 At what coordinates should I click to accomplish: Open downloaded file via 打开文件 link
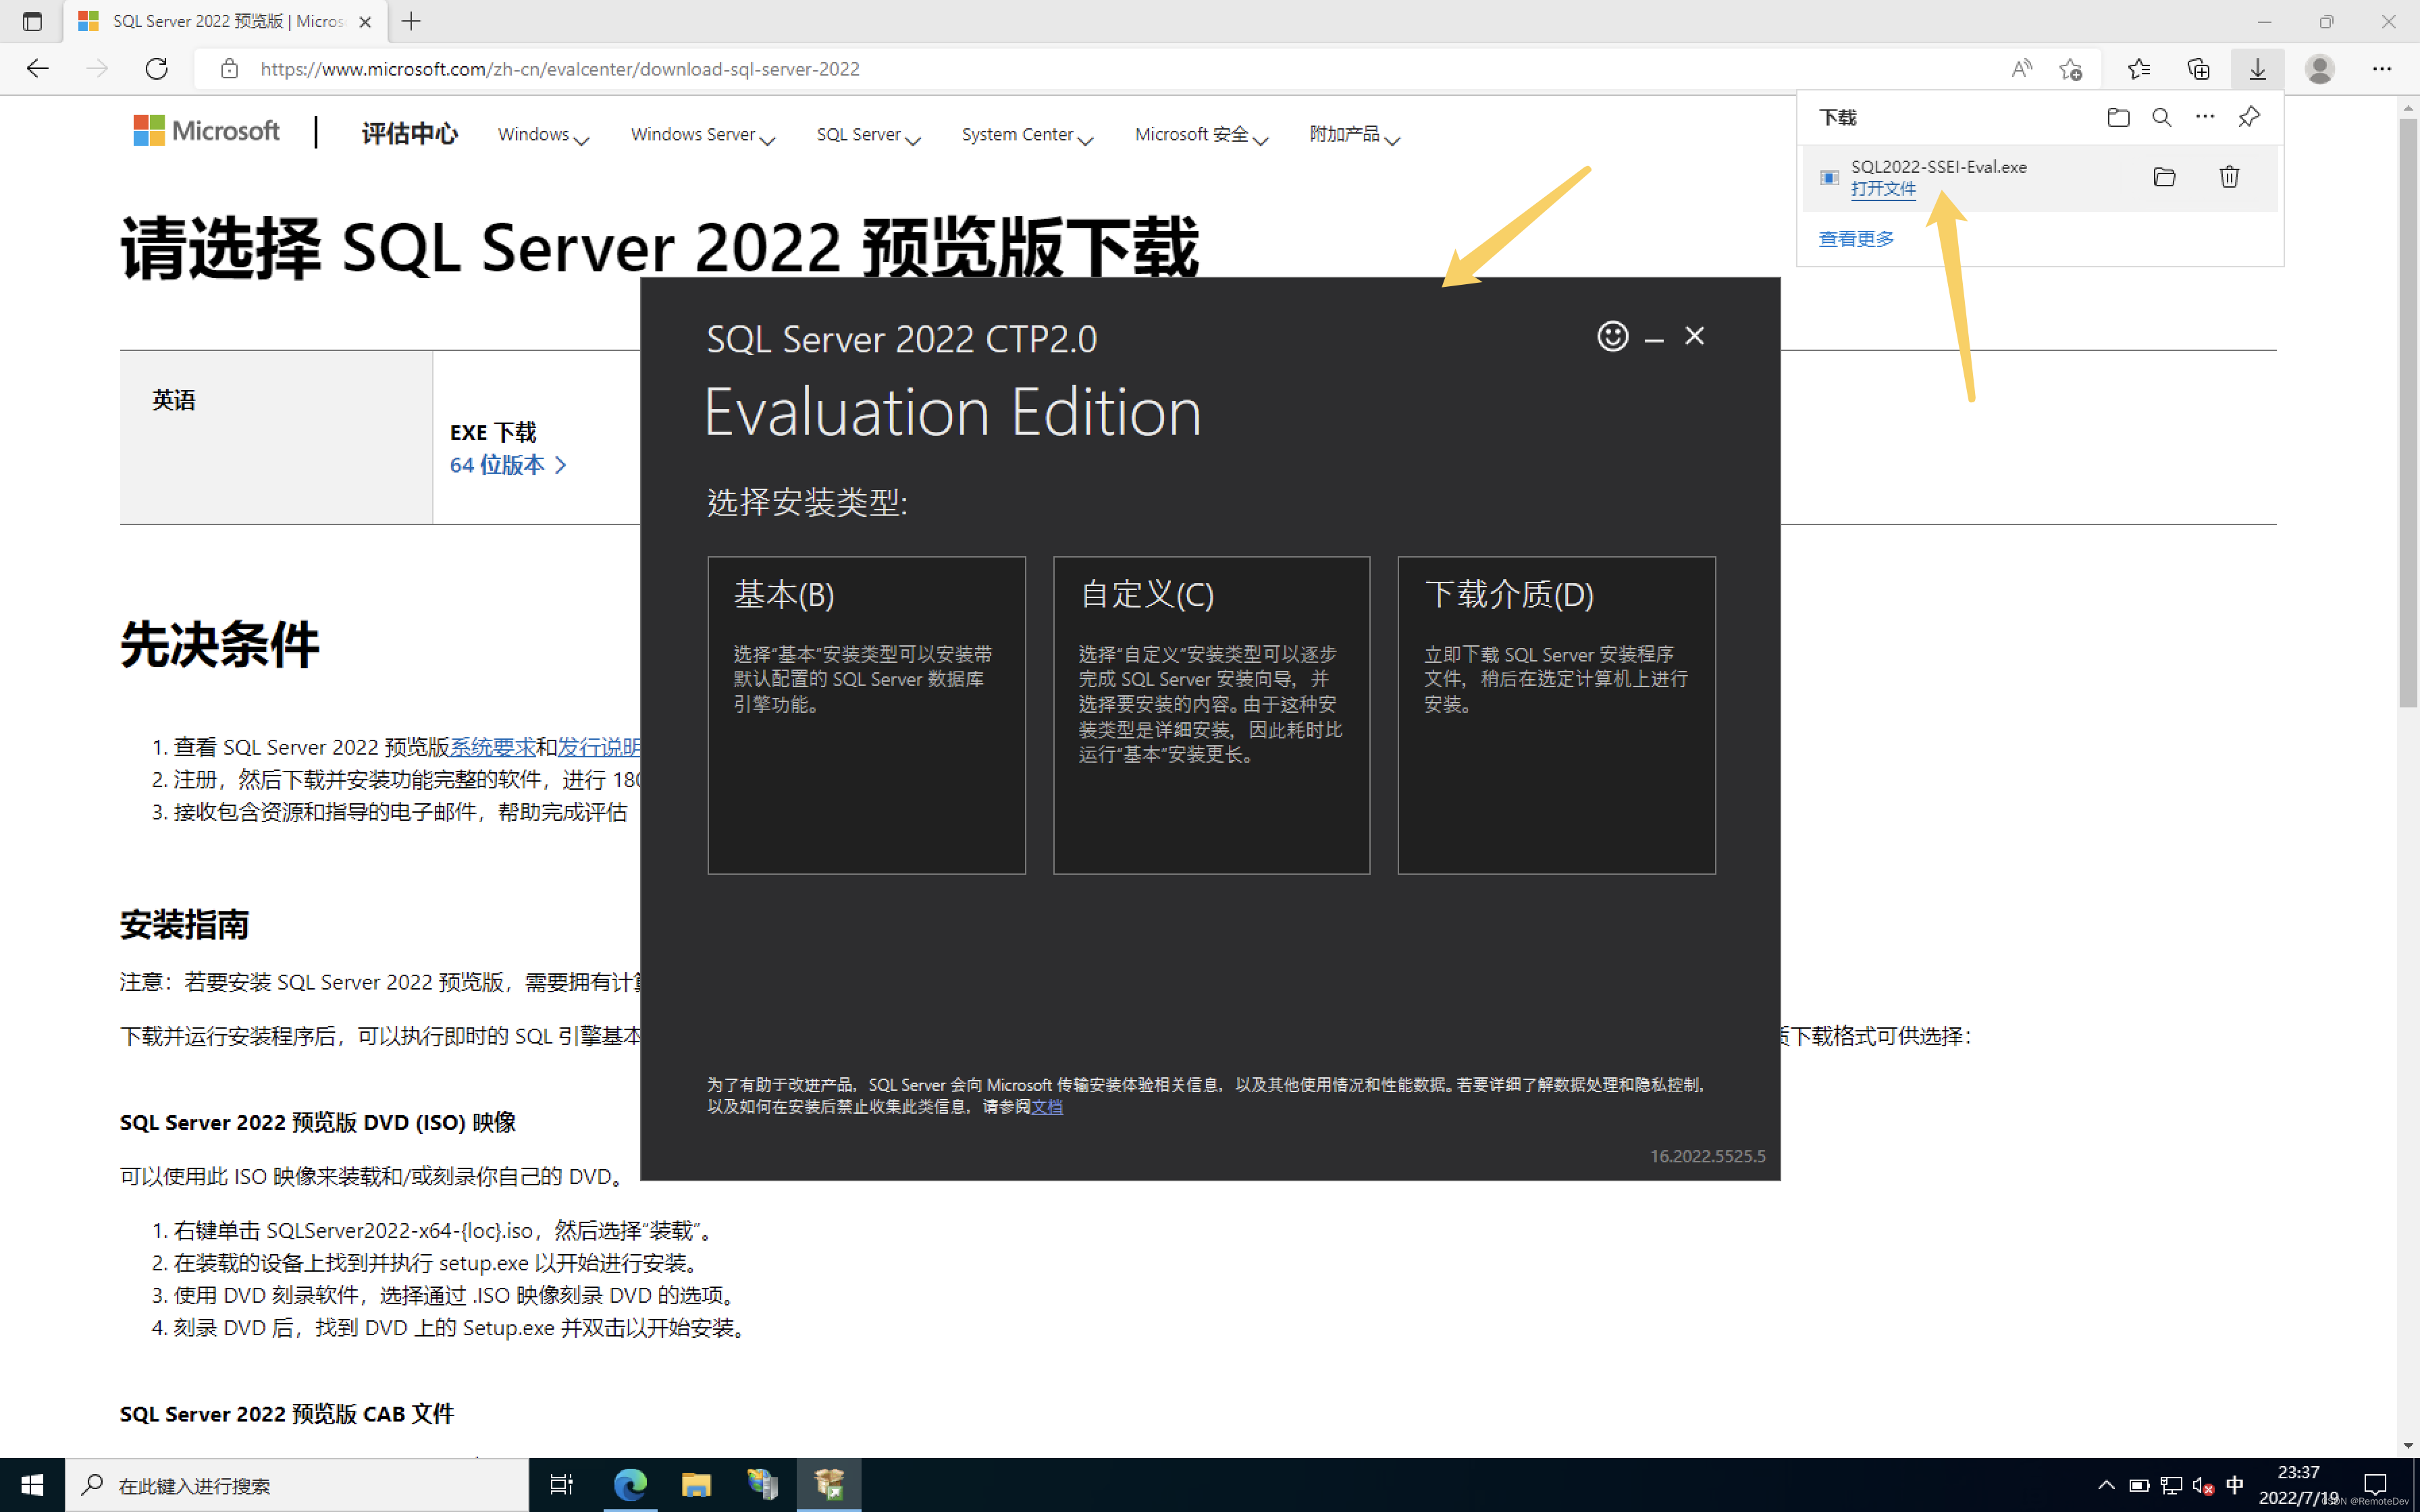tap(1883, 188)
